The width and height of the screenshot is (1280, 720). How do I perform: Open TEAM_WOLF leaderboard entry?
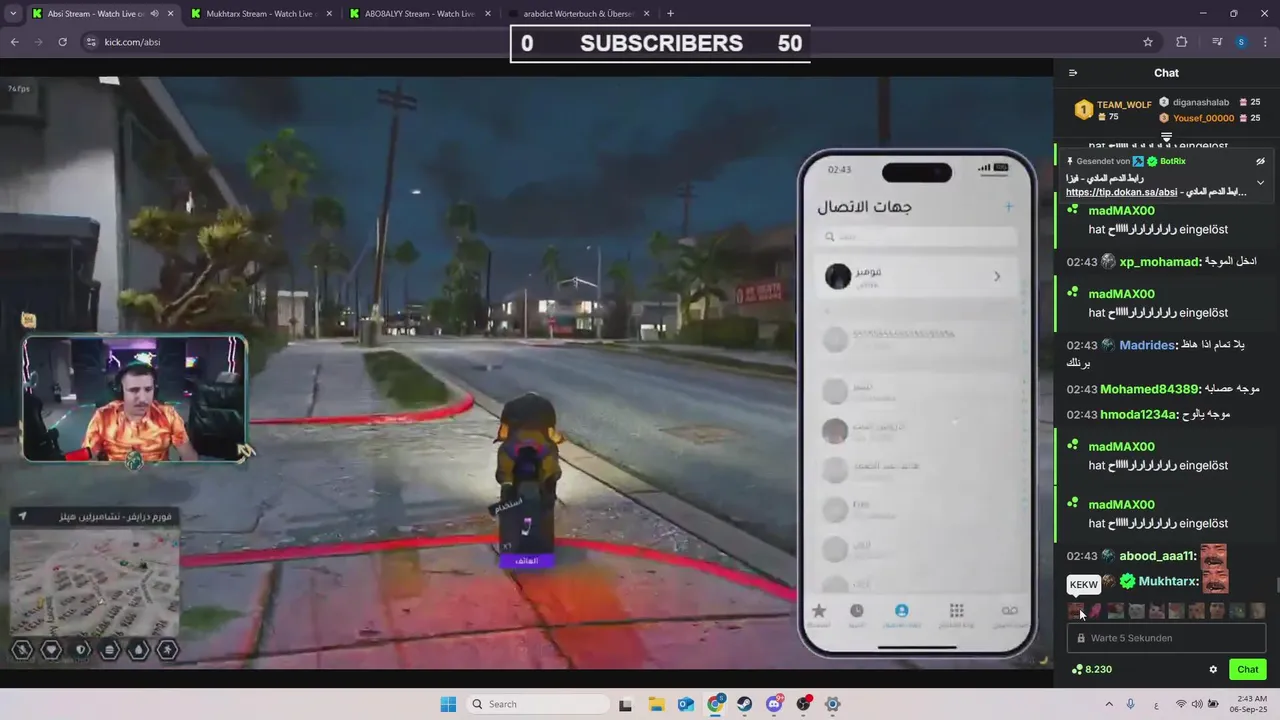click(x=1112, y=110)
